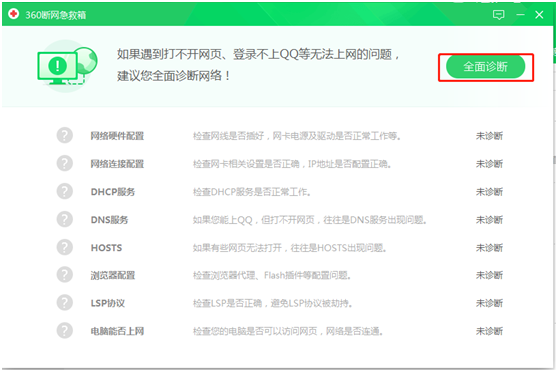The image size is (558, 372).
Task: Minimize the 360断网急救箱 window
Action: (x=520, y=15)
